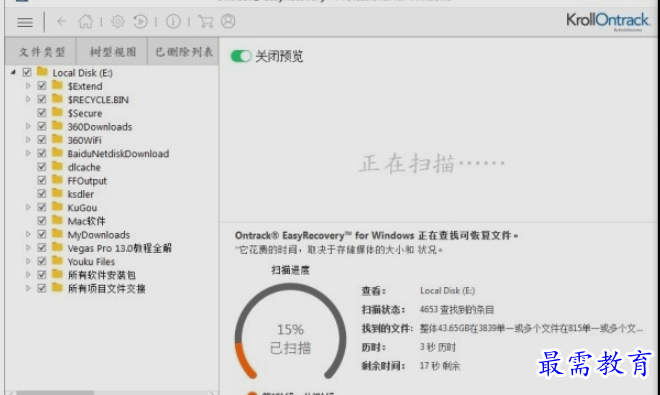The height and width of the screenshot is (395, 660).
Task: Expand the $Extend folder
Action: click(28, 86)
